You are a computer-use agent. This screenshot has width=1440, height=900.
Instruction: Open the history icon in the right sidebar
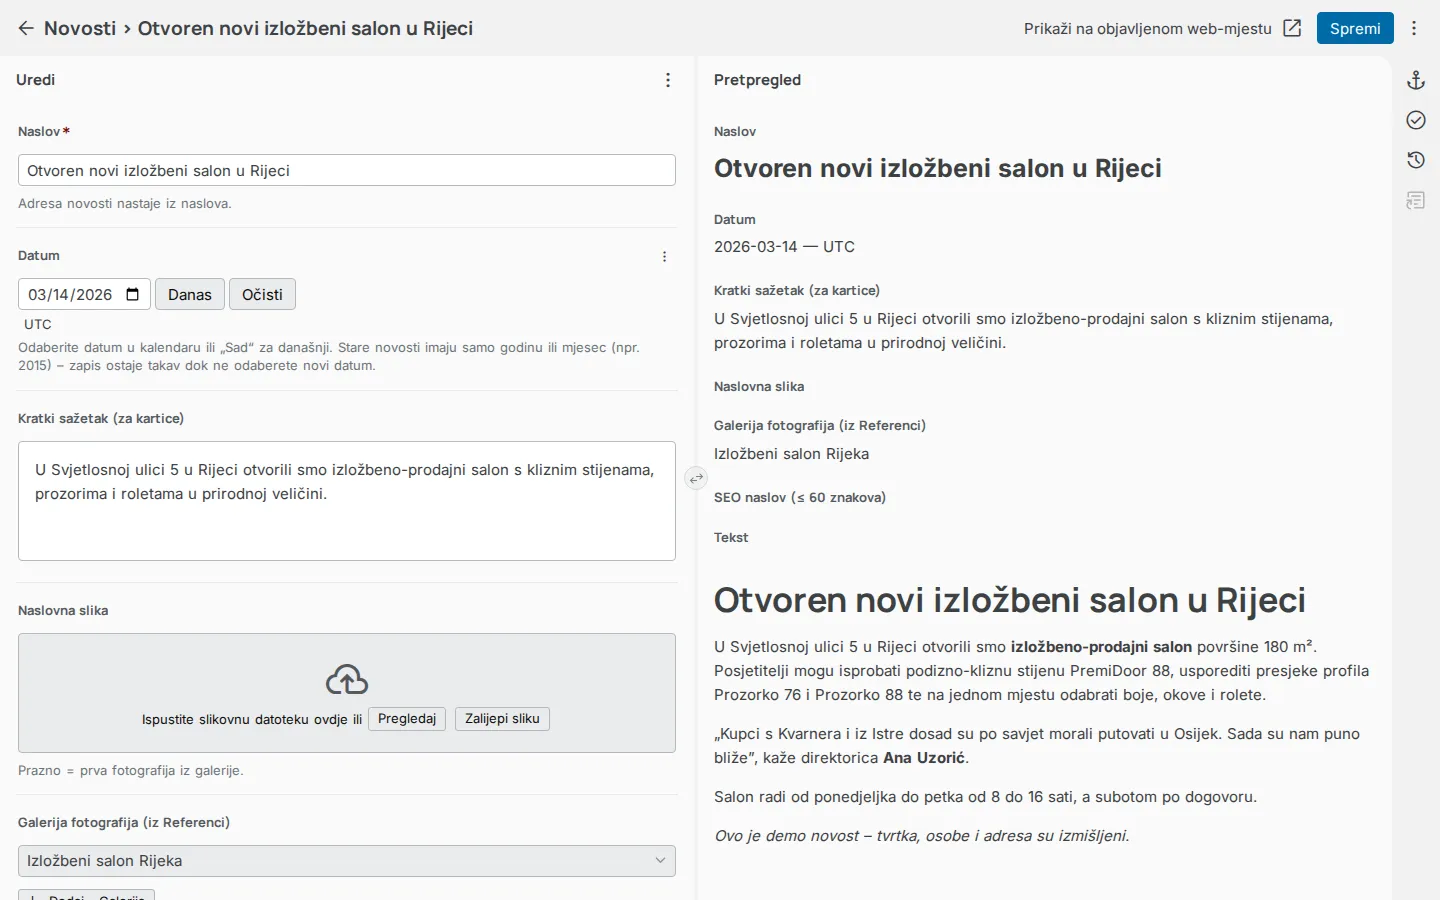1416,160
